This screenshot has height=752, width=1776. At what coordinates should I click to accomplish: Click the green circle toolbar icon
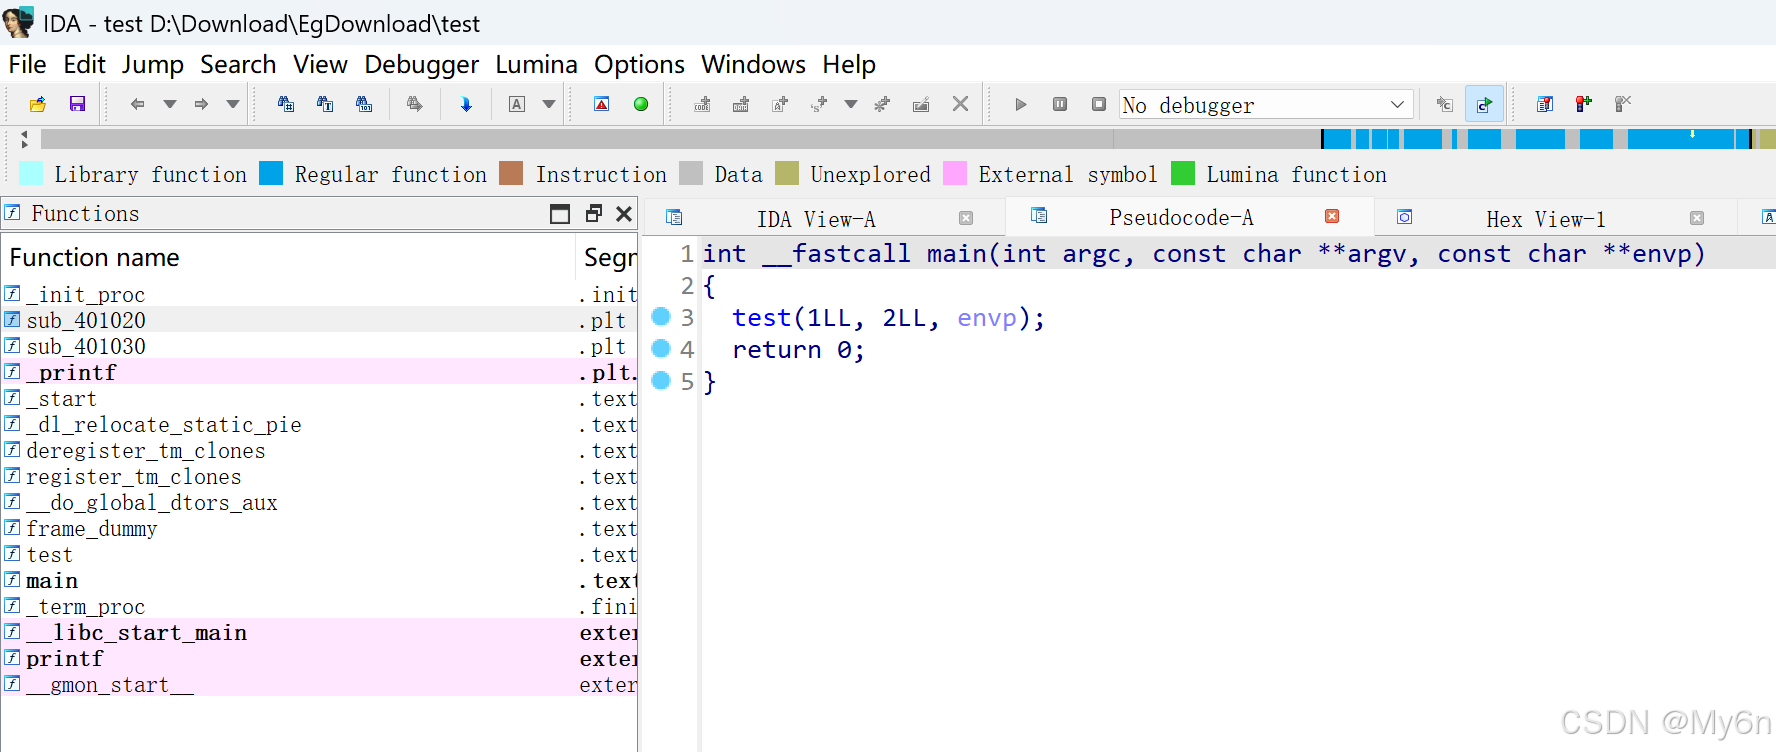[x=641, y=104]
